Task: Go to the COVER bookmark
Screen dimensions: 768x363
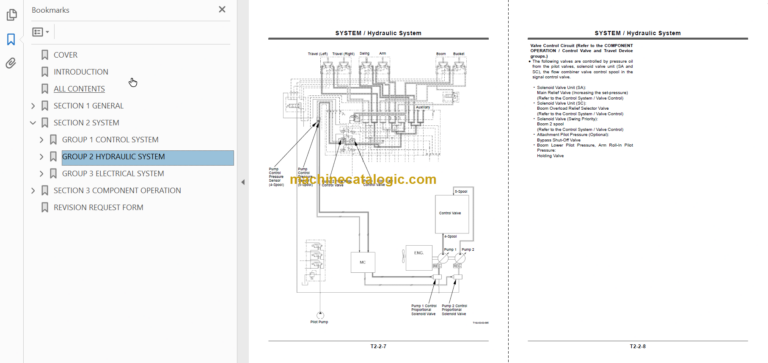Action: coord(65,55)
